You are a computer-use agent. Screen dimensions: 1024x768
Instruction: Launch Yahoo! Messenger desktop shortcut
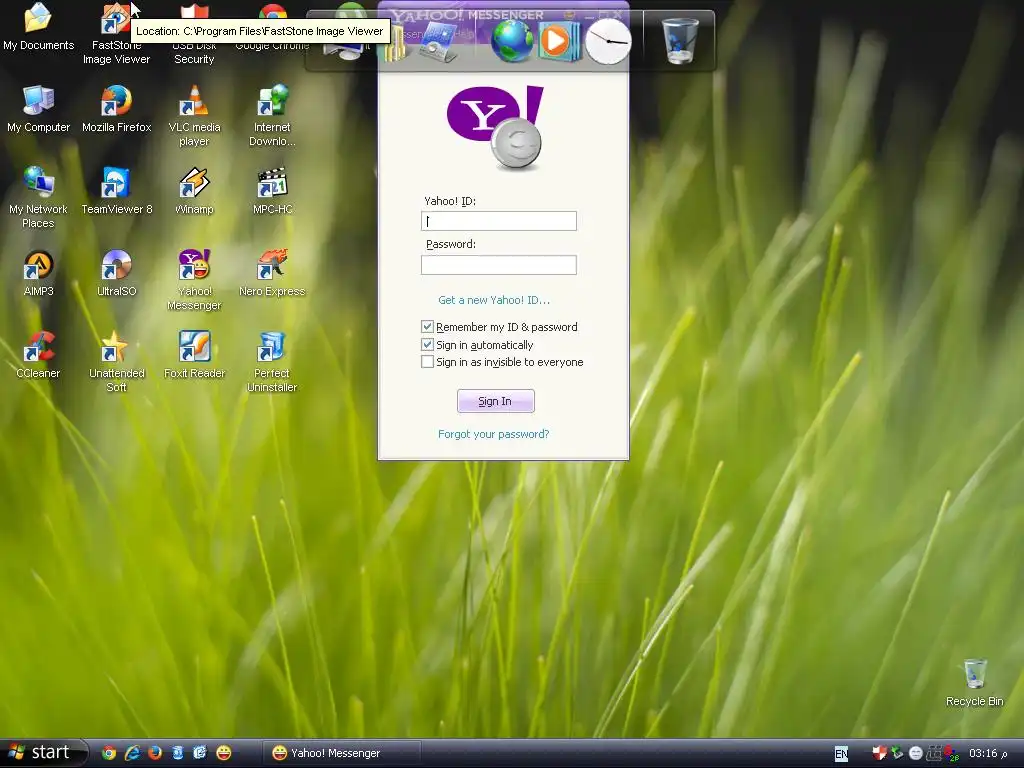pyautogui.click(x=194, y=280)
